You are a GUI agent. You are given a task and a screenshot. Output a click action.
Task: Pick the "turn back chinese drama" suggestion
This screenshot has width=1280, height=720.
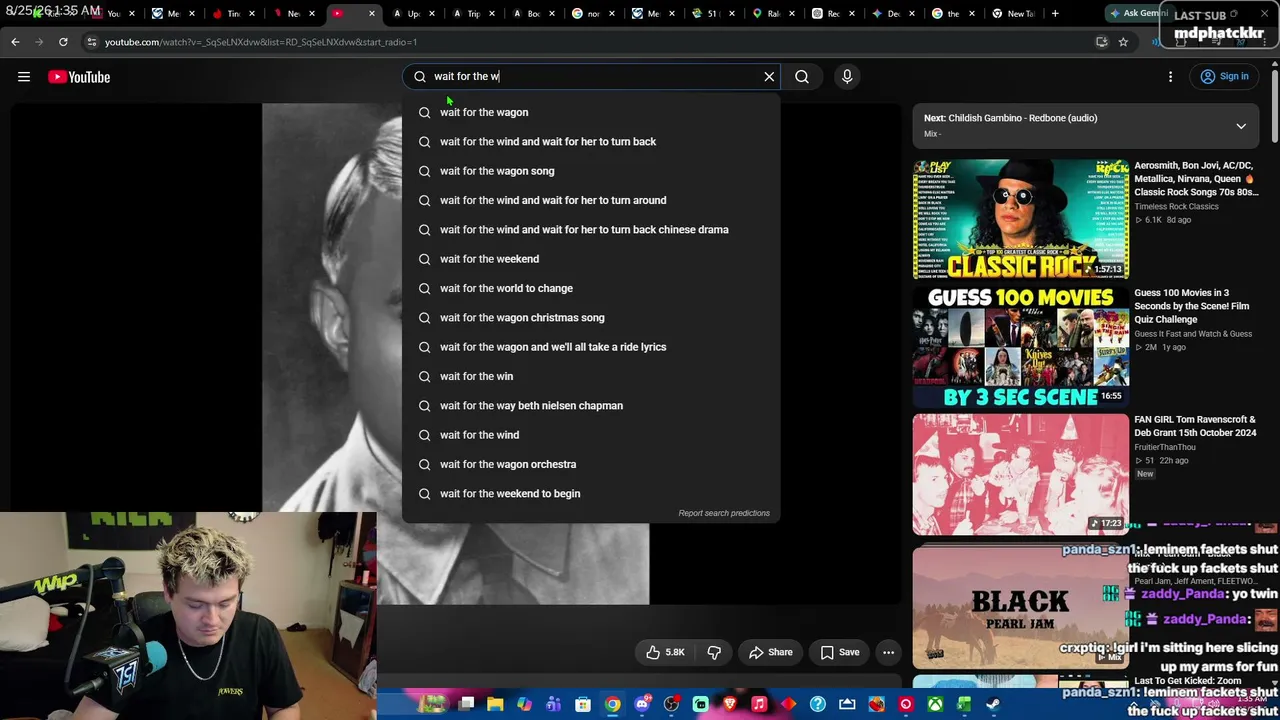coord(590,230)
